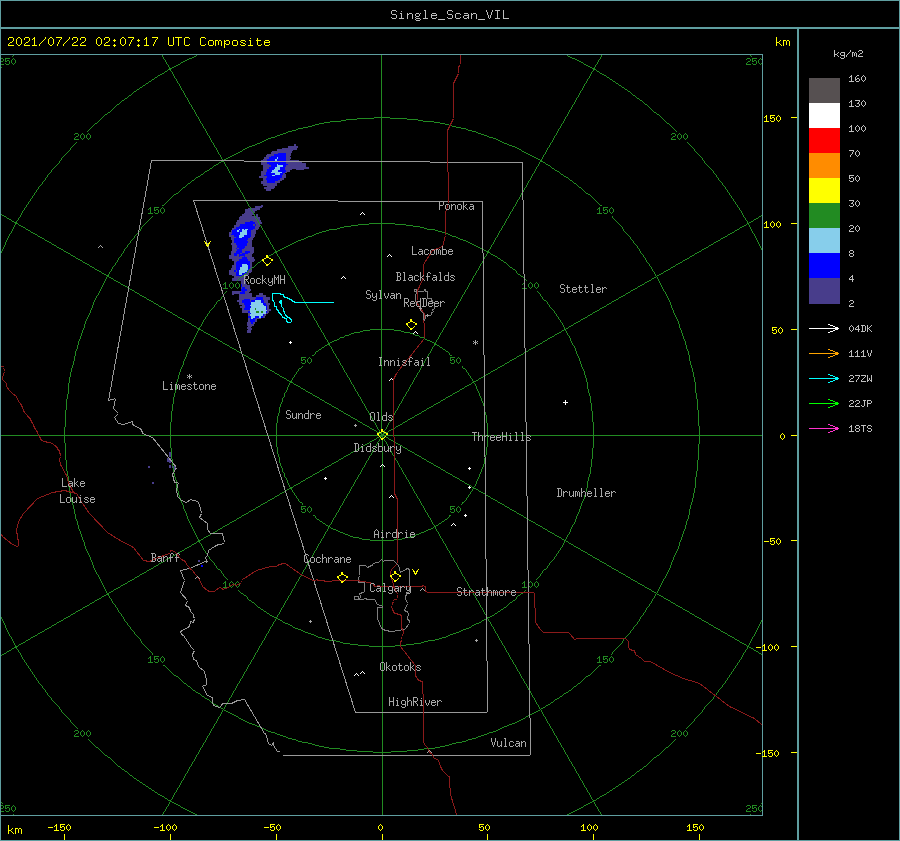Viewport: 900px width, 841px height.
Task: Click the yellow diamond marker near Cochrane
Action: 342,577
